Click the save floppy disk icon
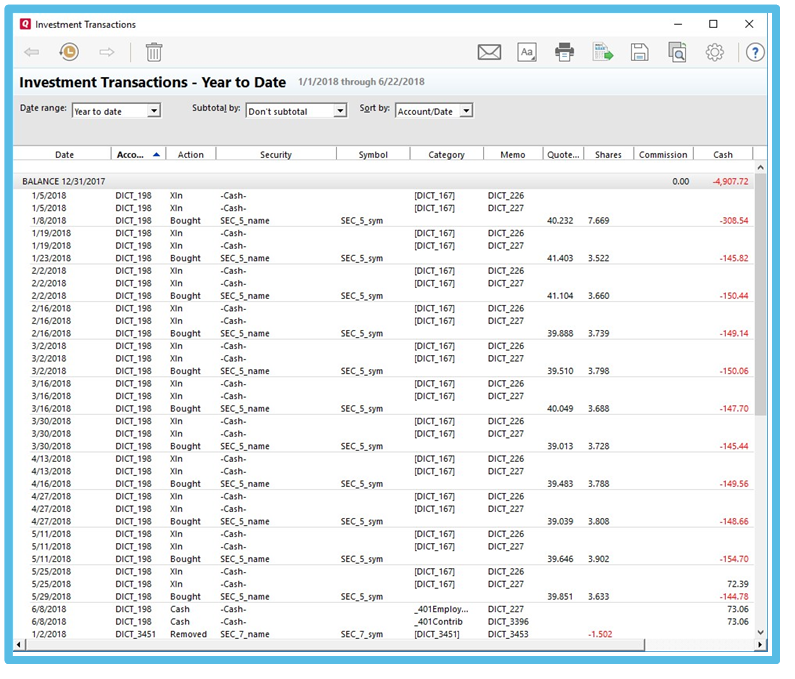 point(640,52)
